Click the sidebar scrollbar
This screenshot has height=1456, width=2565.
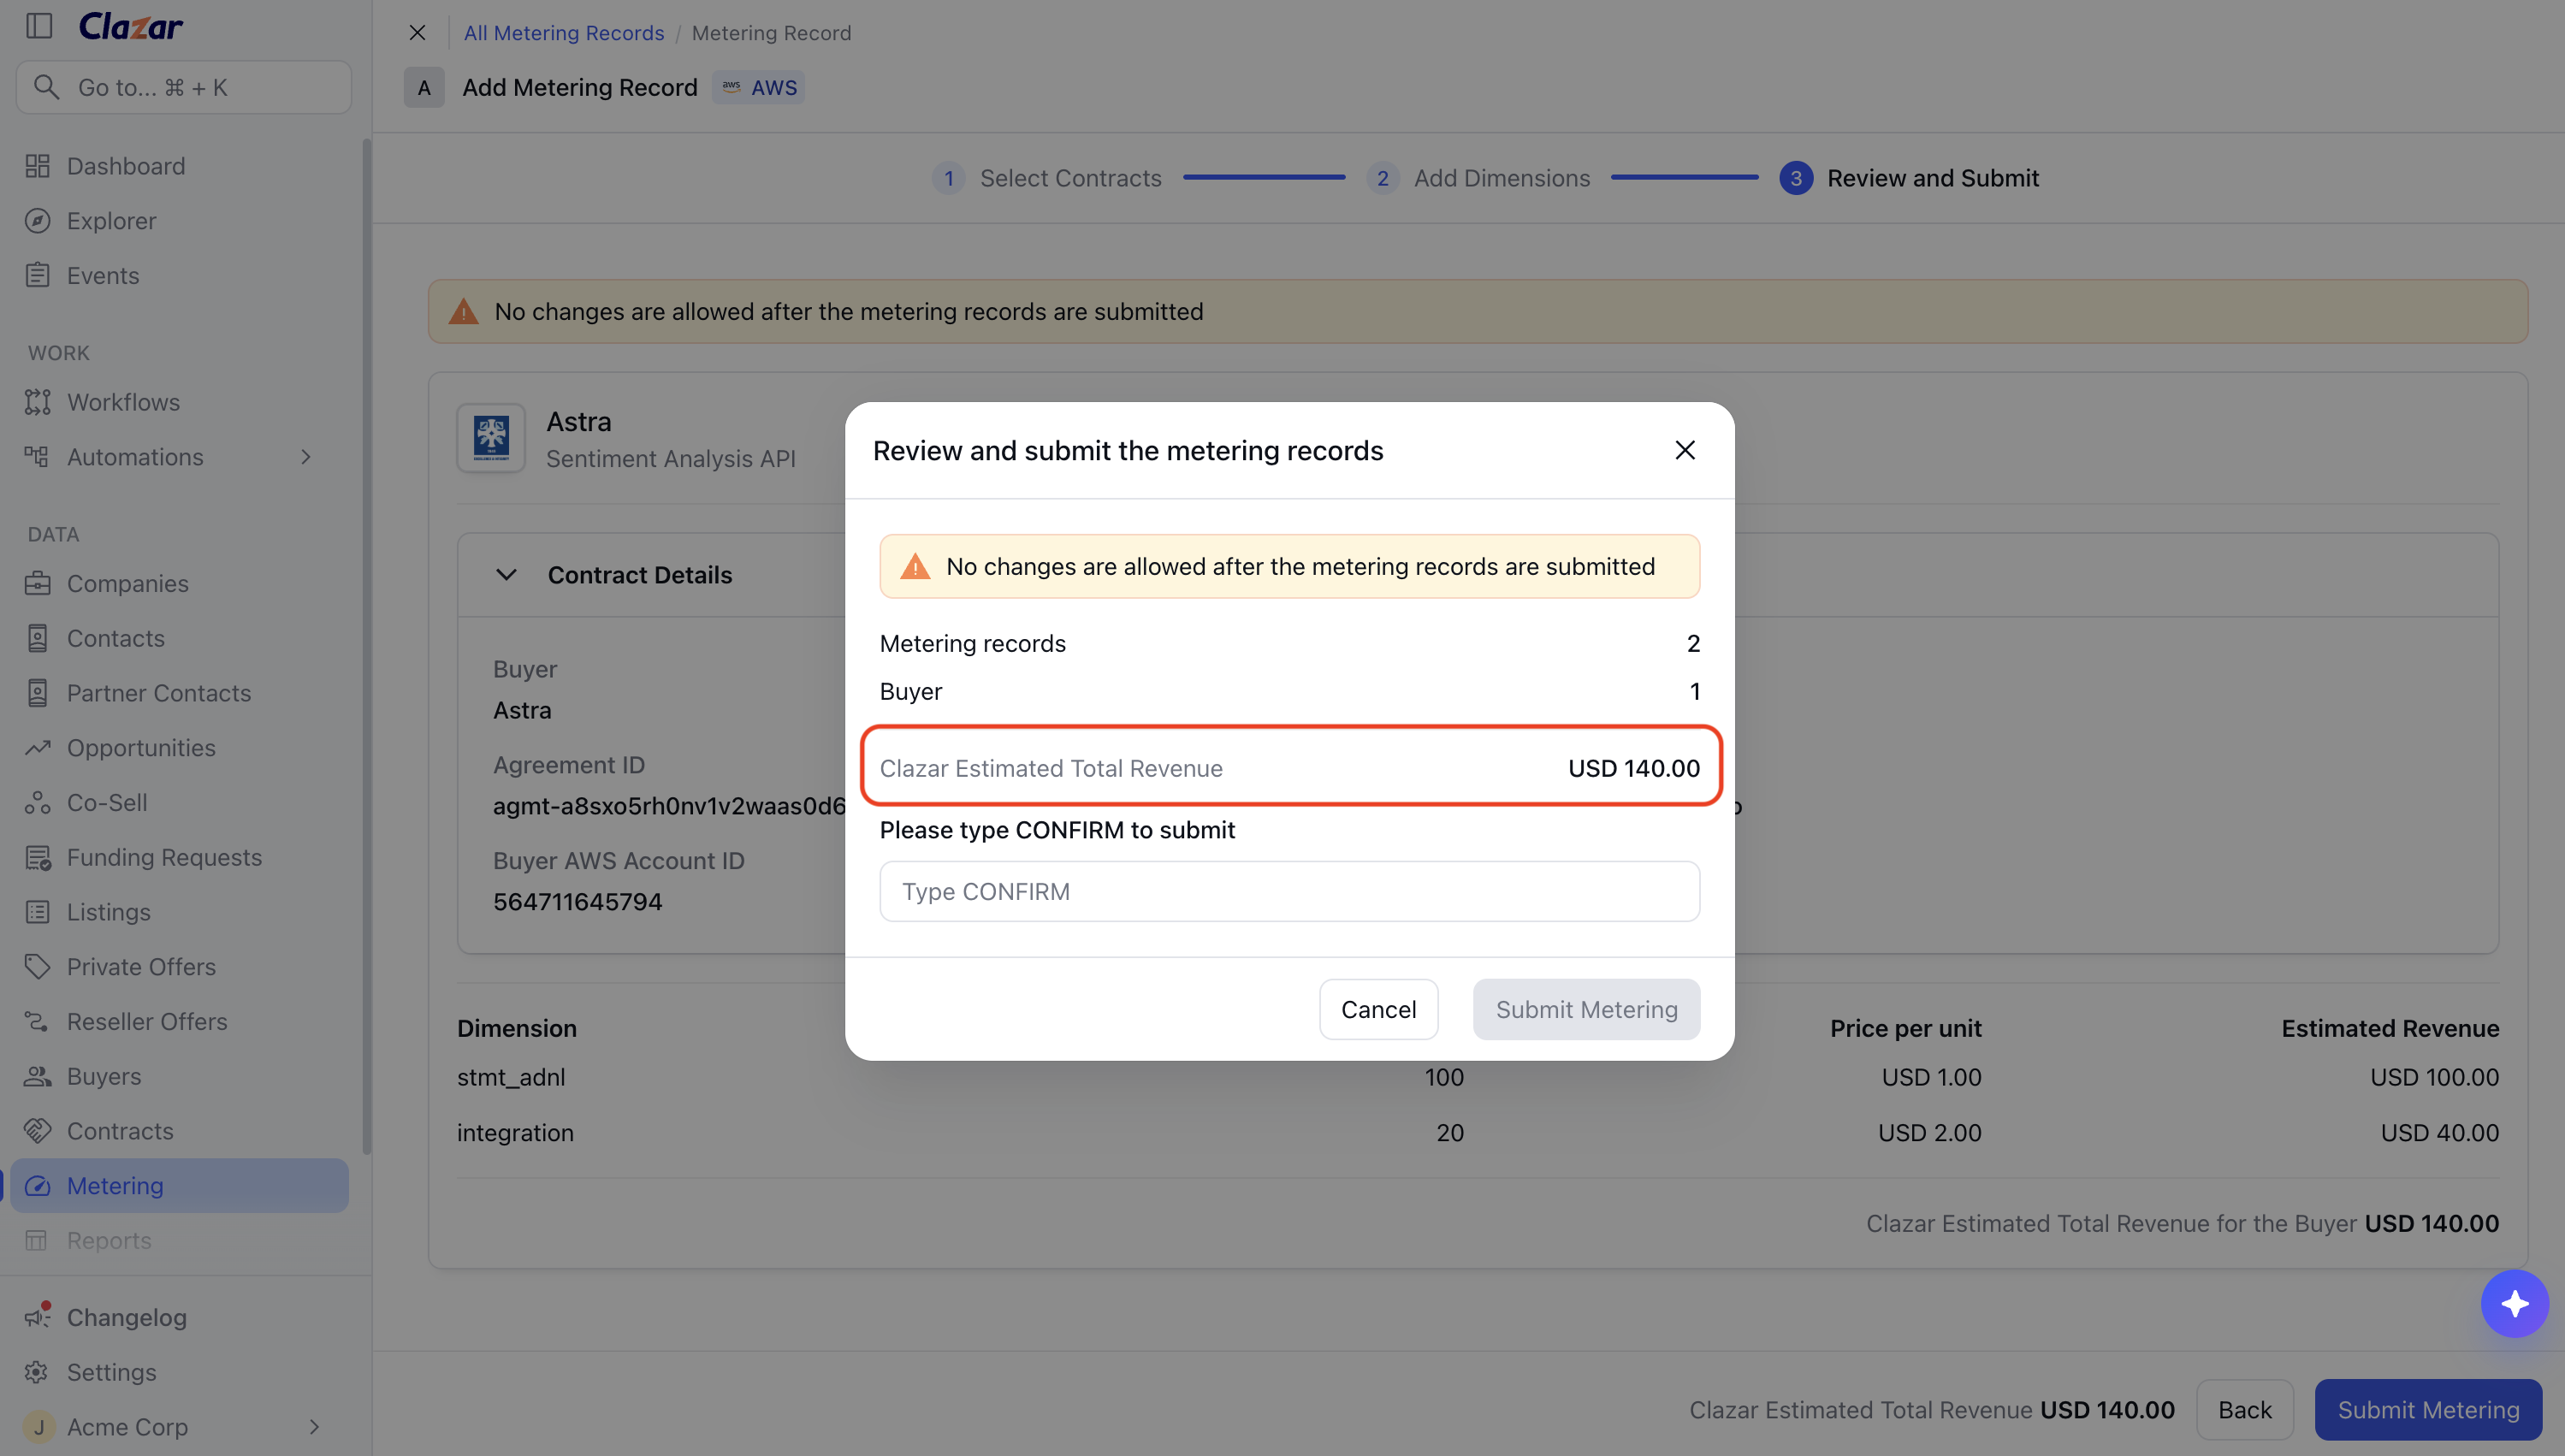(367, 646)
